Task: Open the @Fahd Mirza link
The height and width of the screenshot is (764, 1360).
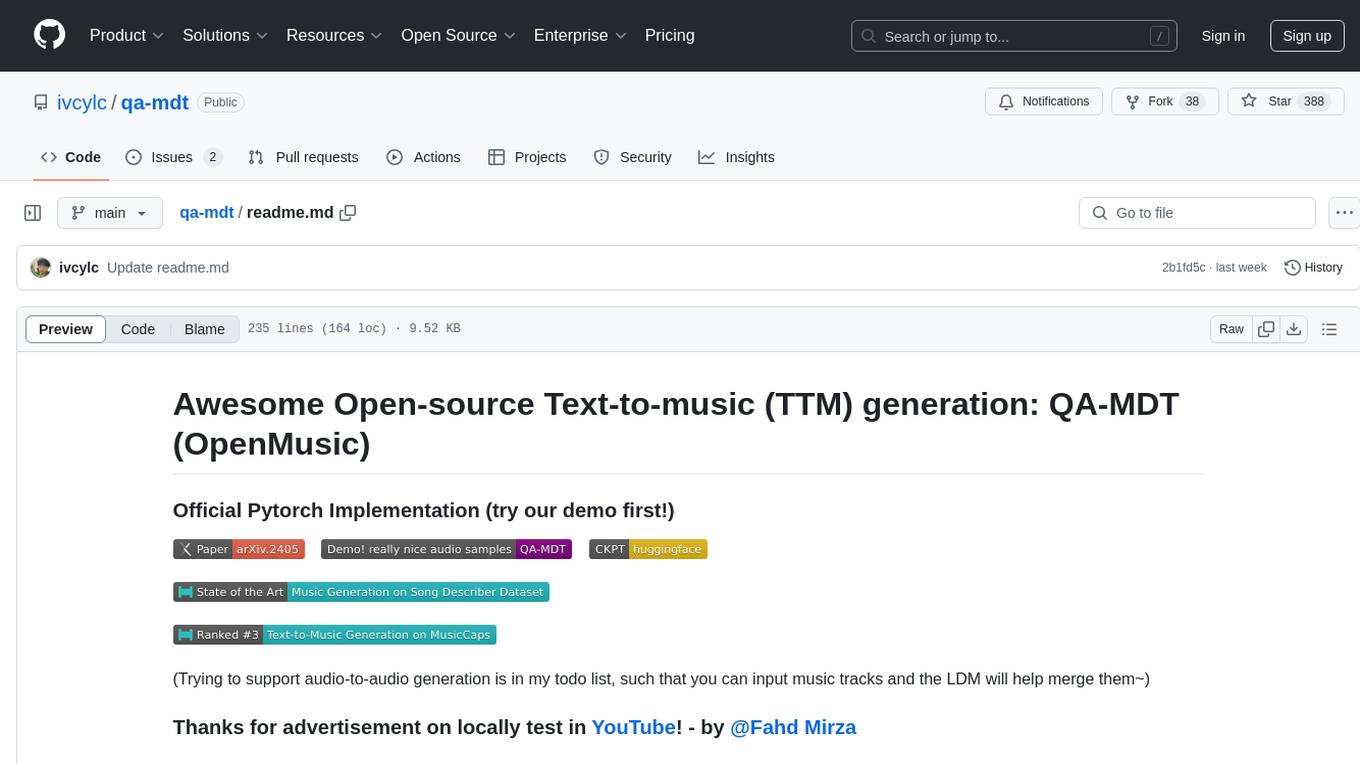Action: click(793, 727)
